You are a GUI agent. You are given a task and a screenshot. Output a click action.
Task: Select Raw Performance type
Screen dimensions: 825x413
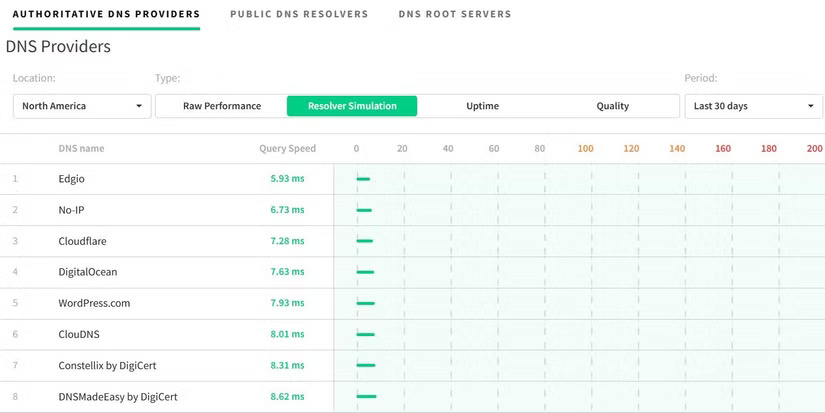click(x=222, y=106)
